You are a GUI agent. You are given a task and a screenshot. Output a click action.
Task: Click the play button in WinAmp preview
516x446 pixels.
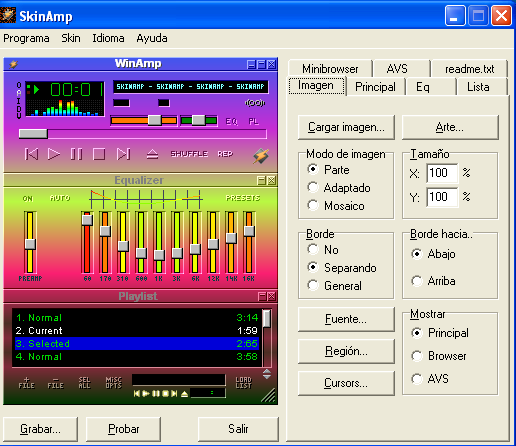click(54, 154)
